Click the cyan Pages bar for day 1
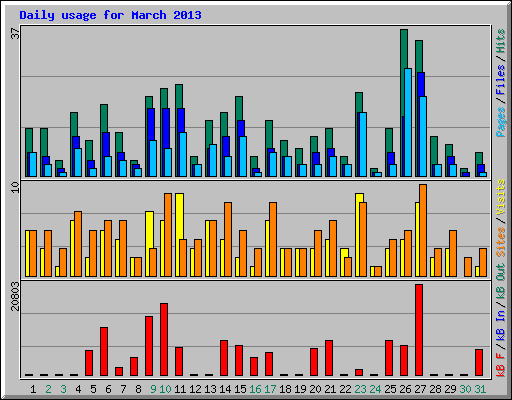512x400 pixels. (33, 164)
